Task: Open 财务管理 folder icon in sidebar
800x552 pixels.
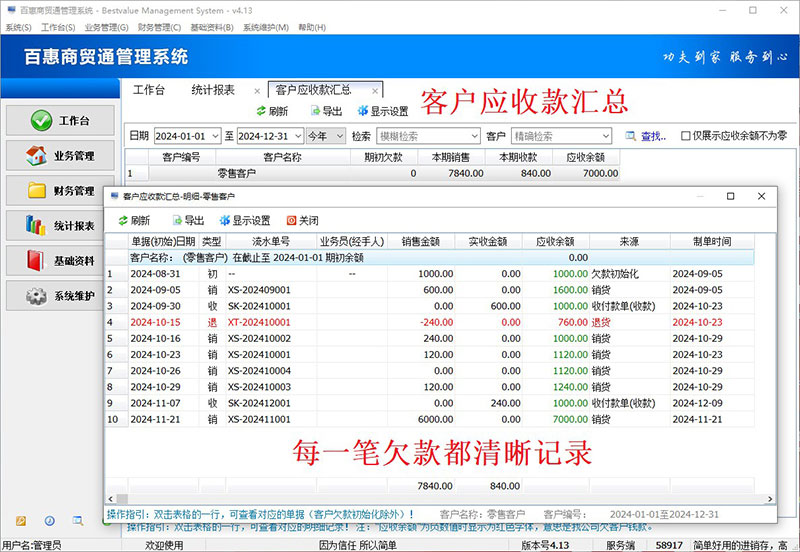Action: point(37,190)
